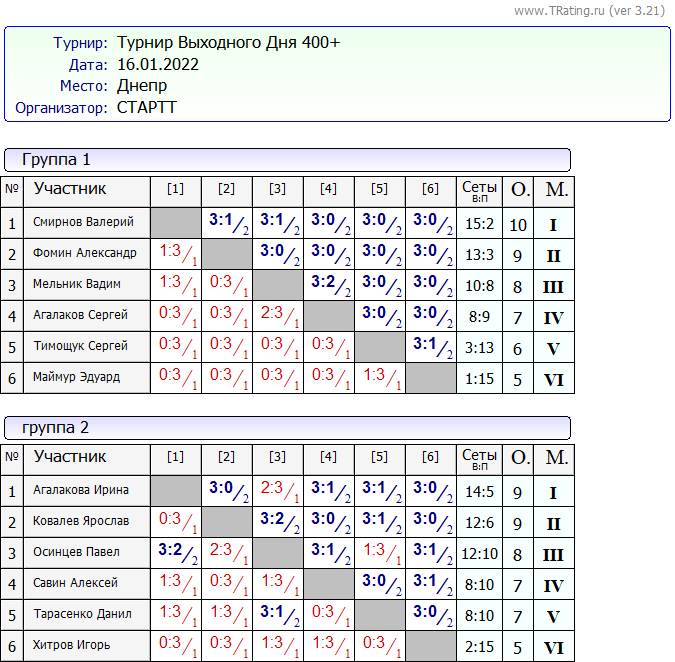Click tournament name Турнир Выходного Дня 400+
Screen dimensions: 675x662
(228, 43)
